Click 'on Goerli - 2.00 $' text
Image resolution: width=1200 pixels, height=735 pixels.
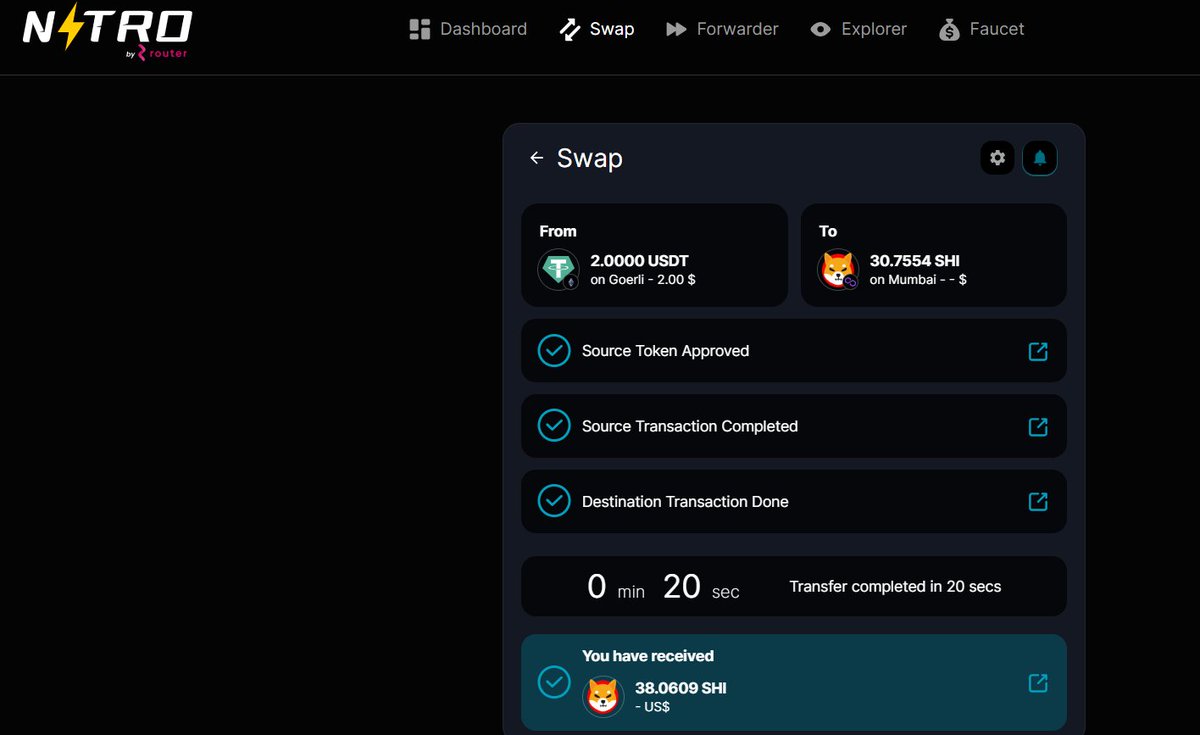click(x=643, y=280)
